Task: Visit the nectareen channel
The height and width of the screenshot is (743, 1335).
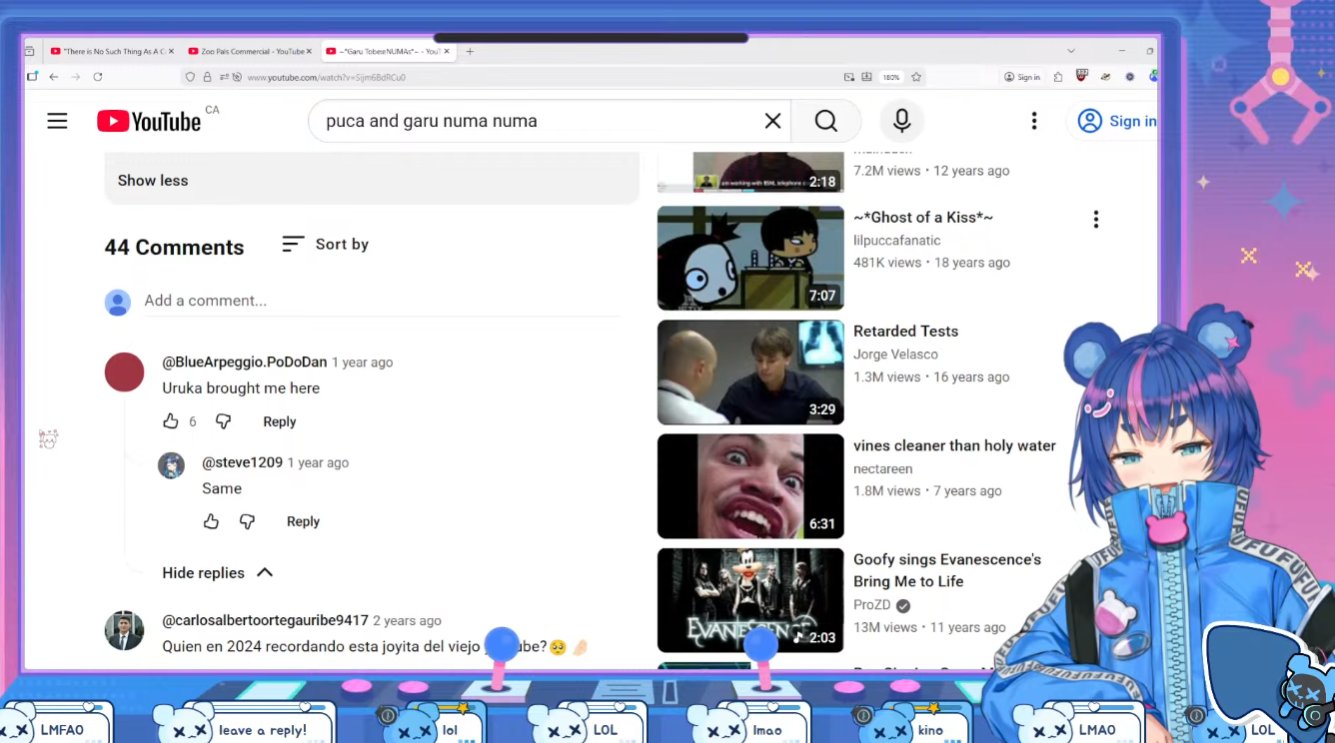Action: point(882,468)
